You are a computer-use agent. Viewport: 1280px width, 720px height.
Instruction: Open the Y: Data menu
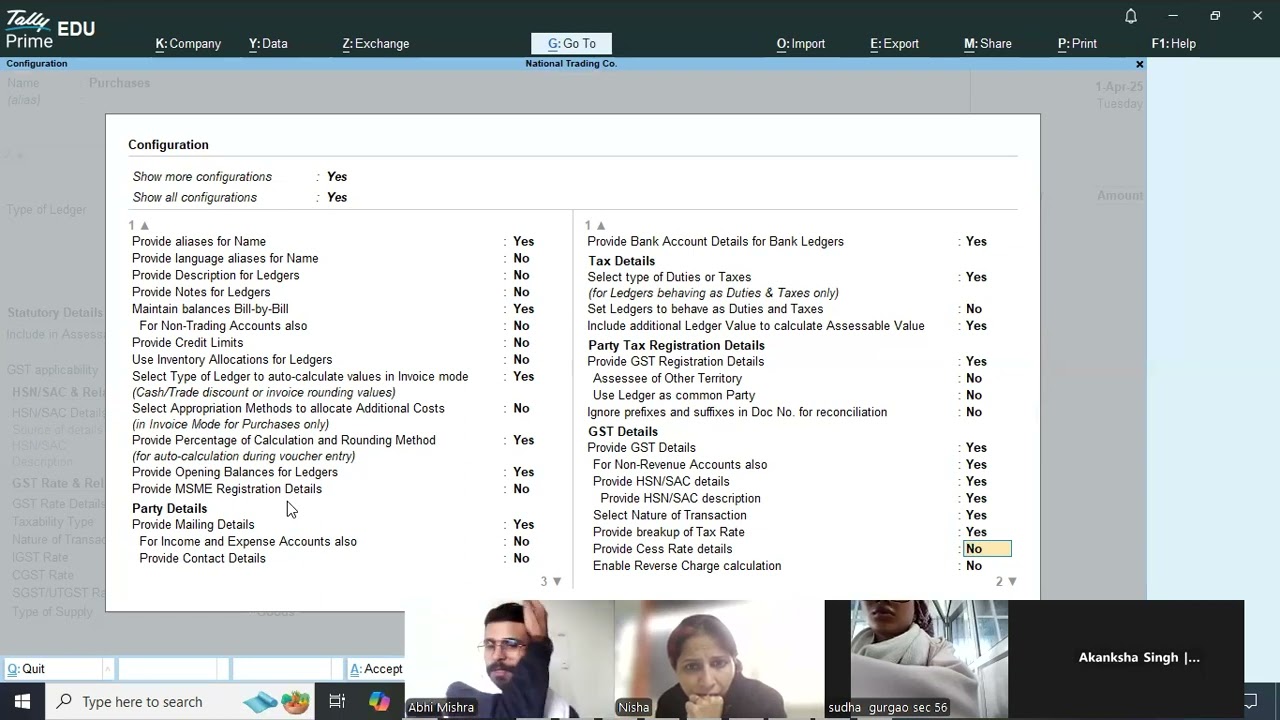pos(268,44)
